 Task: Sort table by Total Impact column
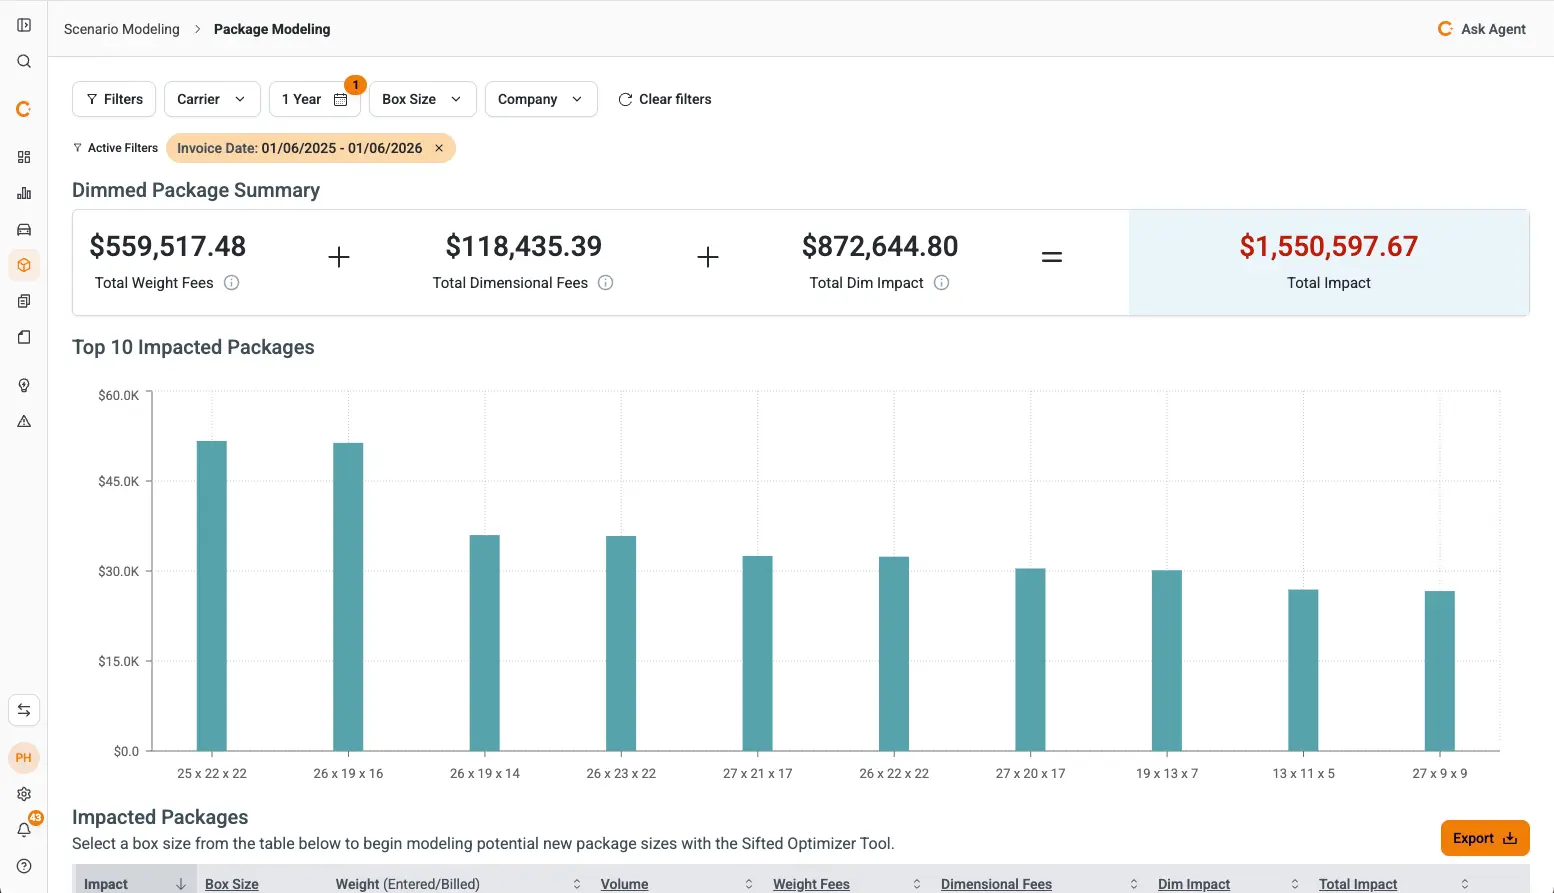coord(1358,884)
